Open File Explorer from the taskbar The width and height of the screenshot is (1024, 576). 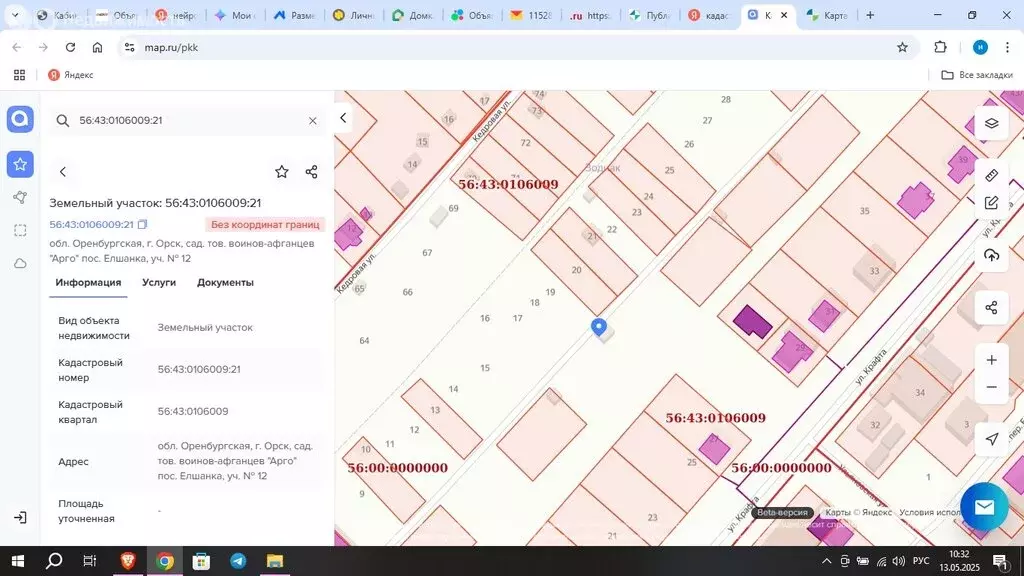(x=274, y=561)
